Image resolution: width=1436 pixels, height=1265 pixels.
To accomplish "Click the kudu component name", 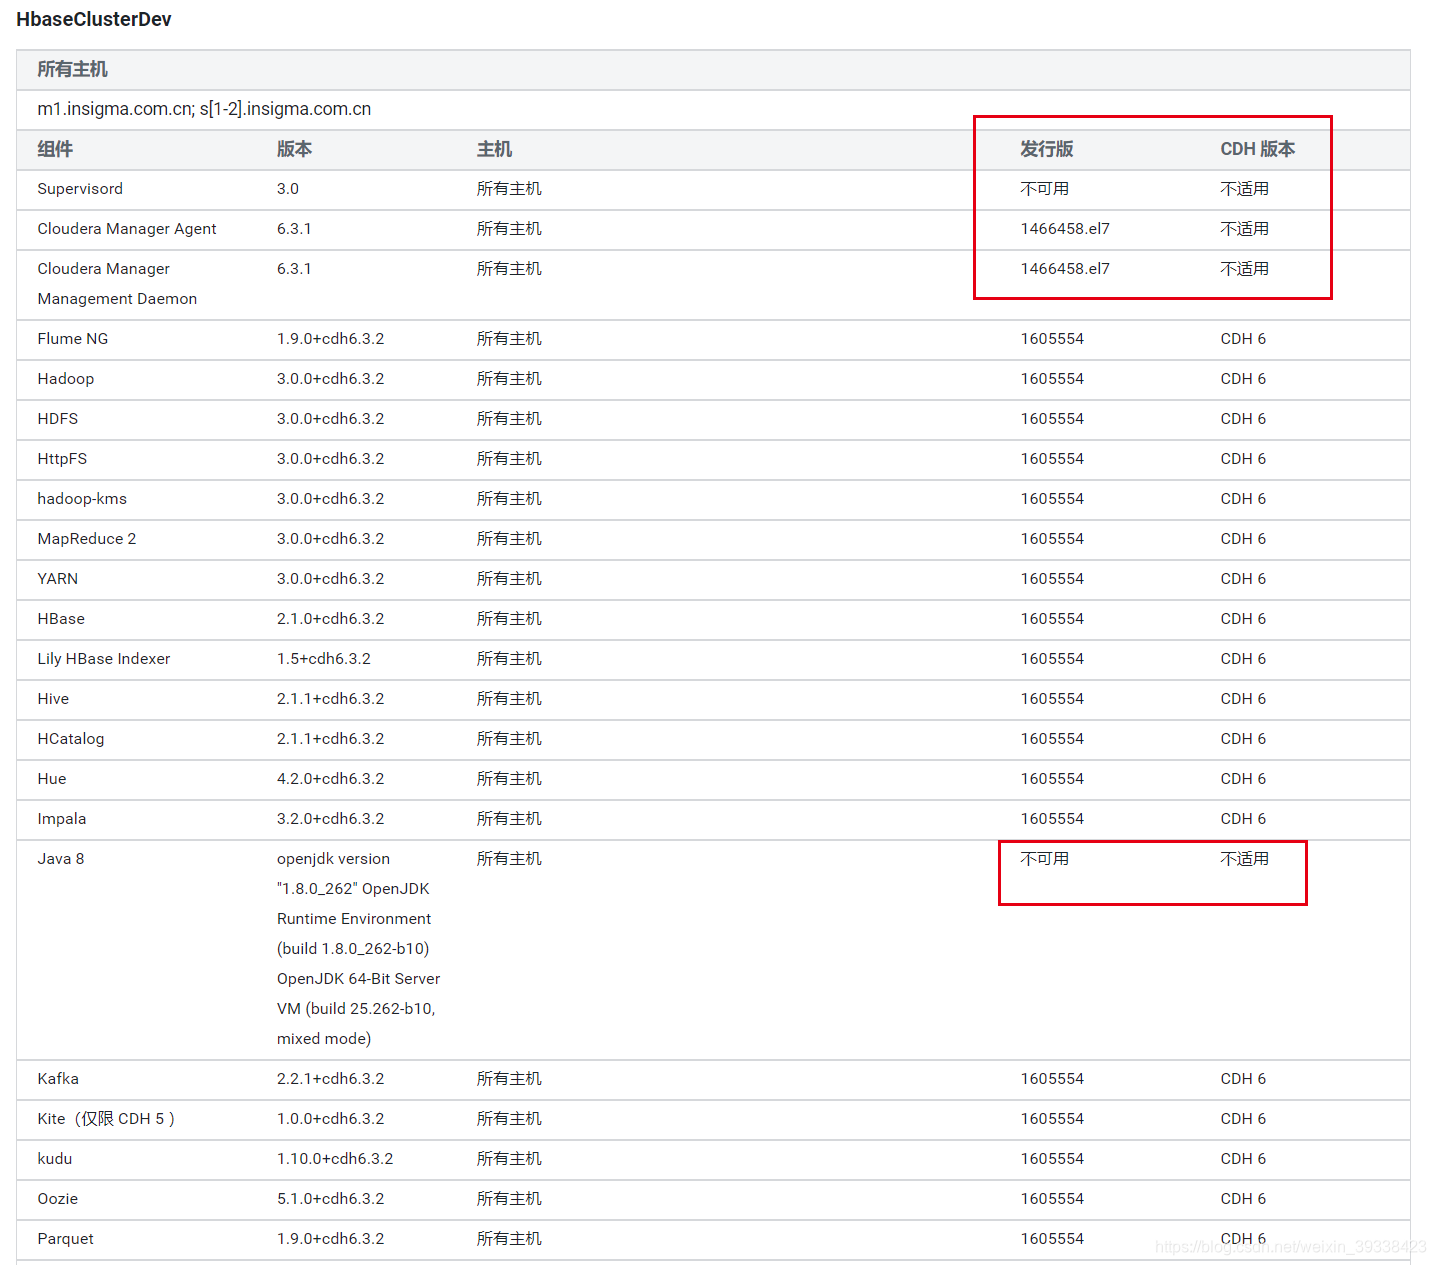I will 55,1159.
